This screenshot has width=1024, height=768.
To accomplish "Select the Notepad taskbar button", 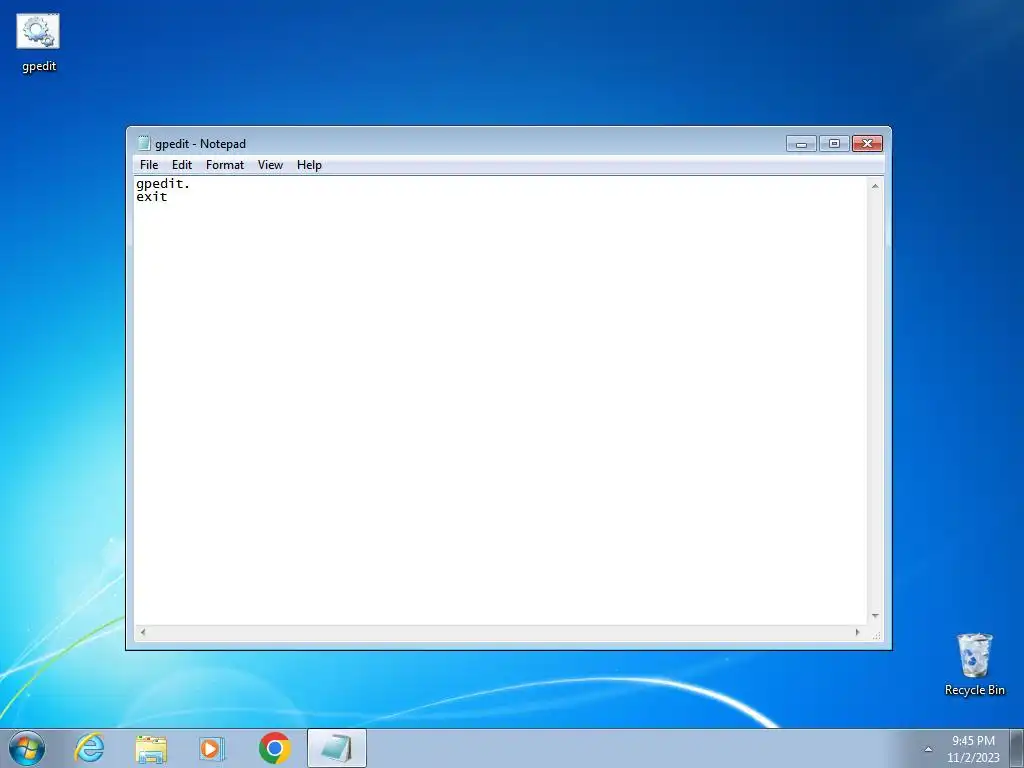I will click(337, 748).
